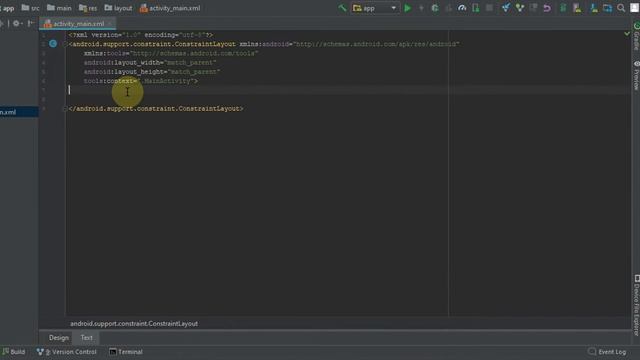Screen dimensions: 640x360
Task: Open project panel settings gear
Action: click(x=17, y=24)
